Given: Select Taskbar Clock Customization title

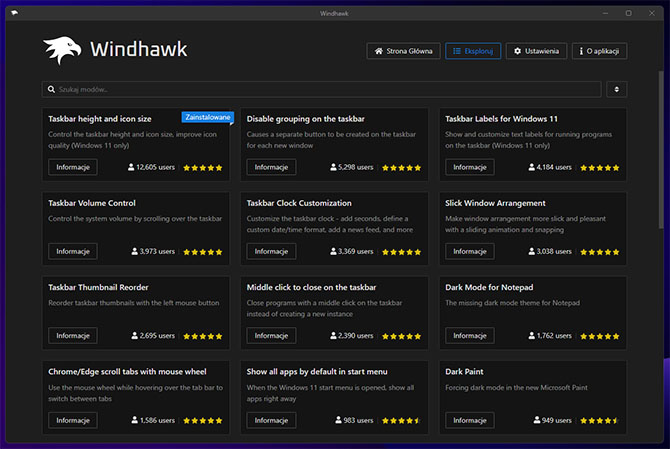Looking at the screenshot, I should [299, 203].
